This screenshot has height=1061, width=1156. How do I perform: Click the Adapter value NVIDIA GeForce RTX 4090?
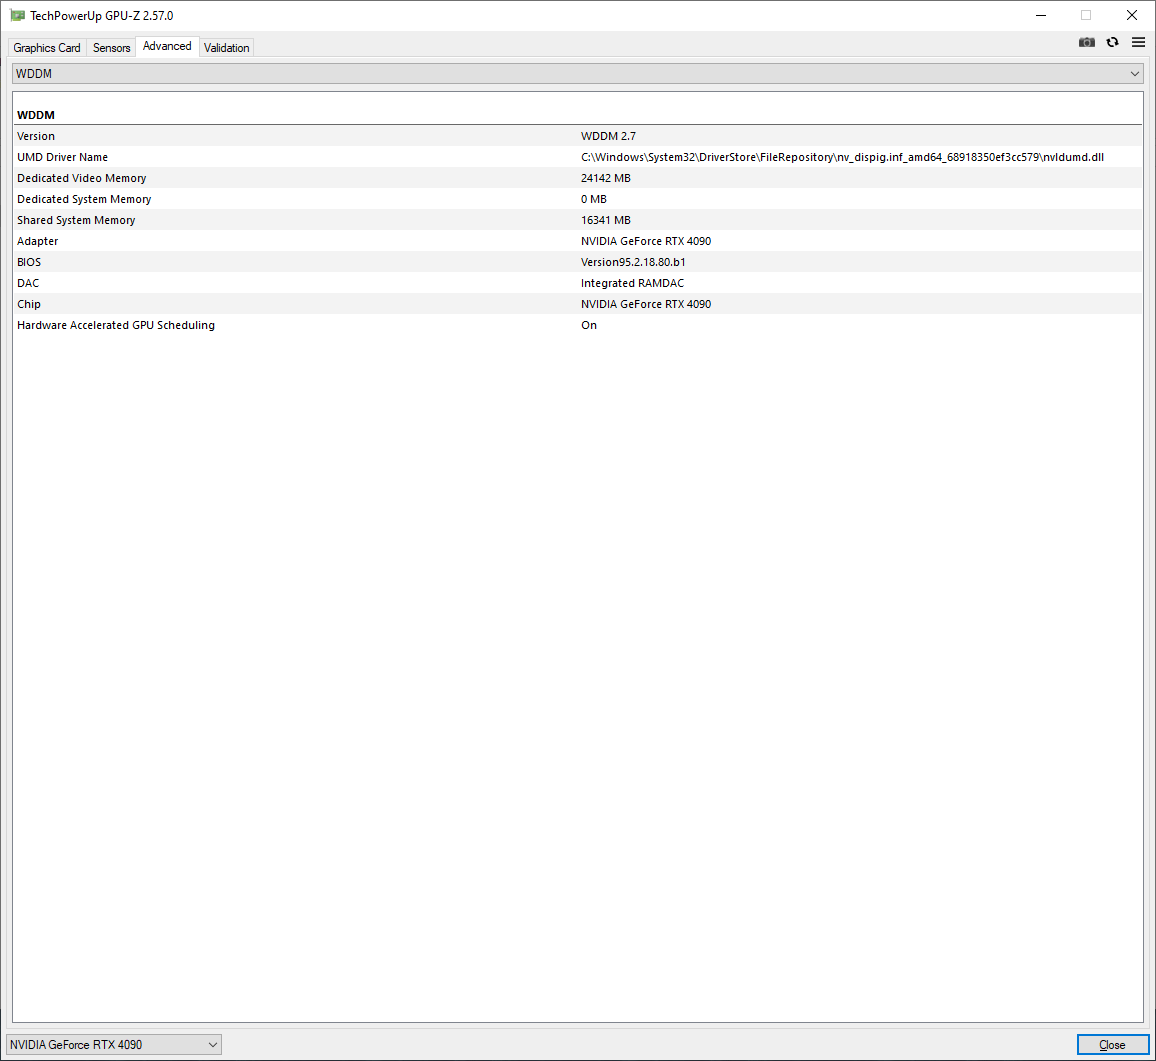pos(646,241)
